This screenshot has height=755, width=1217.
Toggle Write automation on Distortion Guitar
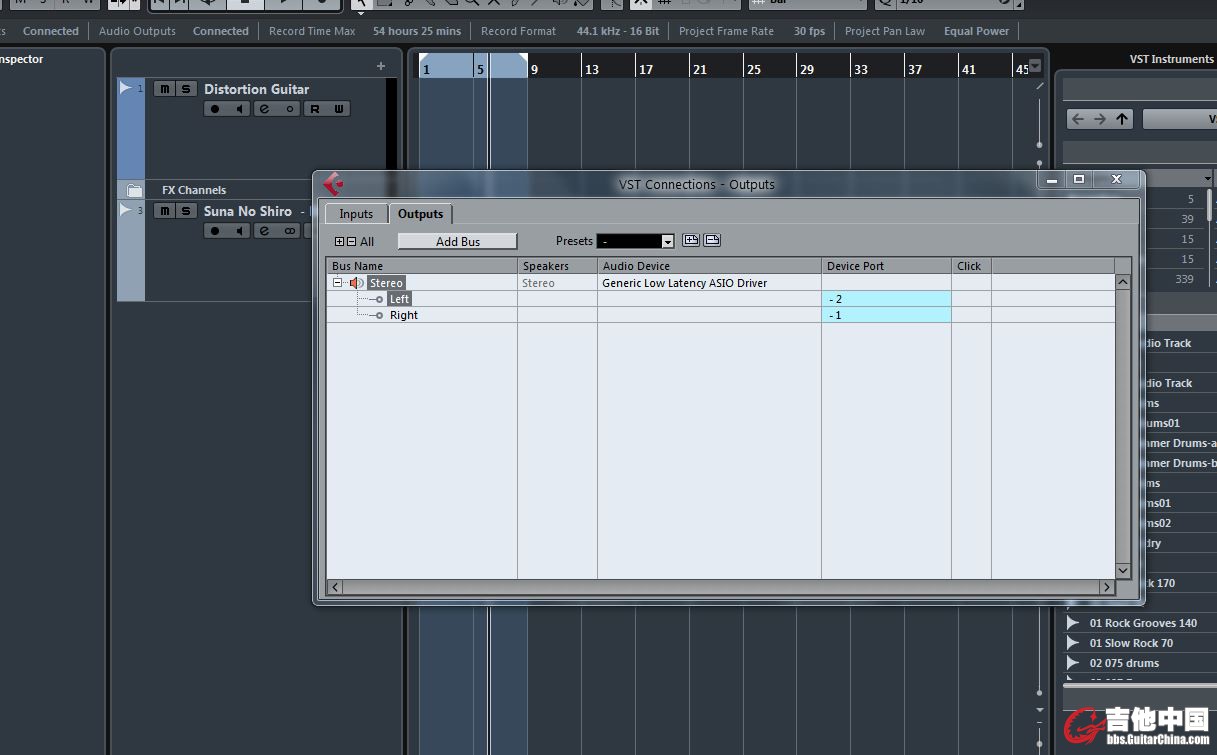[339, 109]
